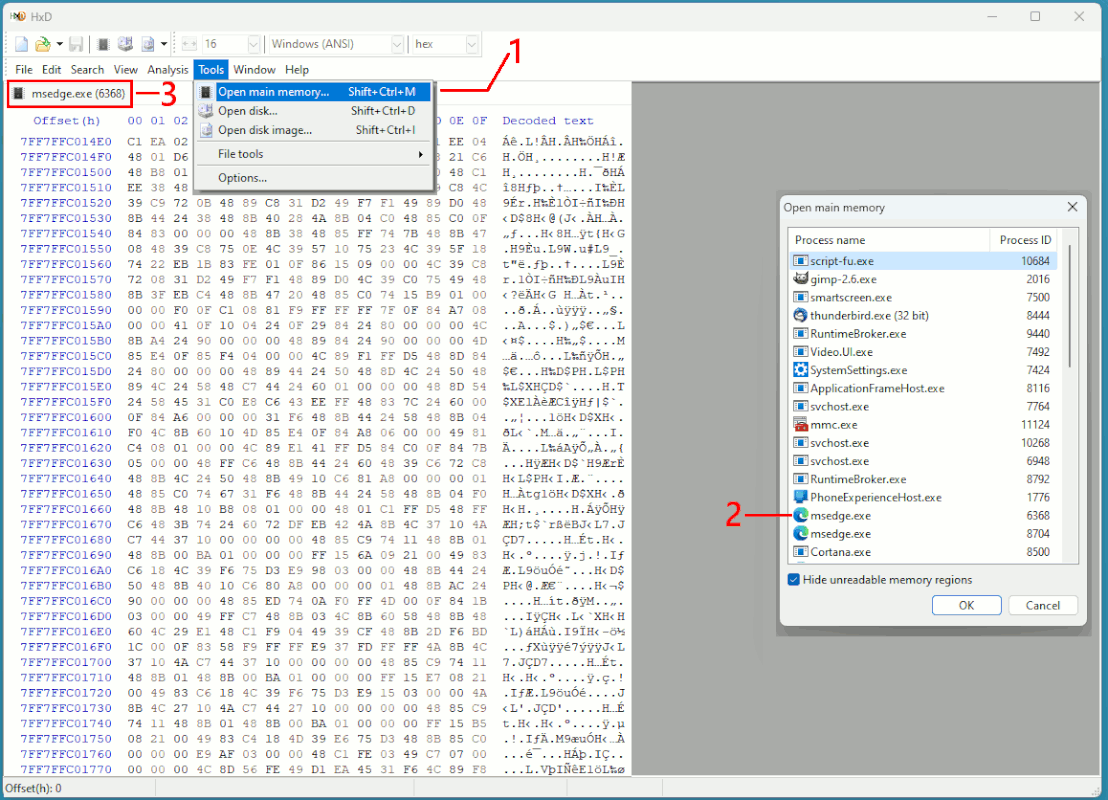Confirm with OK in Open main memory
The height and width of the screenshot is (800, 1108).
(x=966, y=606)
